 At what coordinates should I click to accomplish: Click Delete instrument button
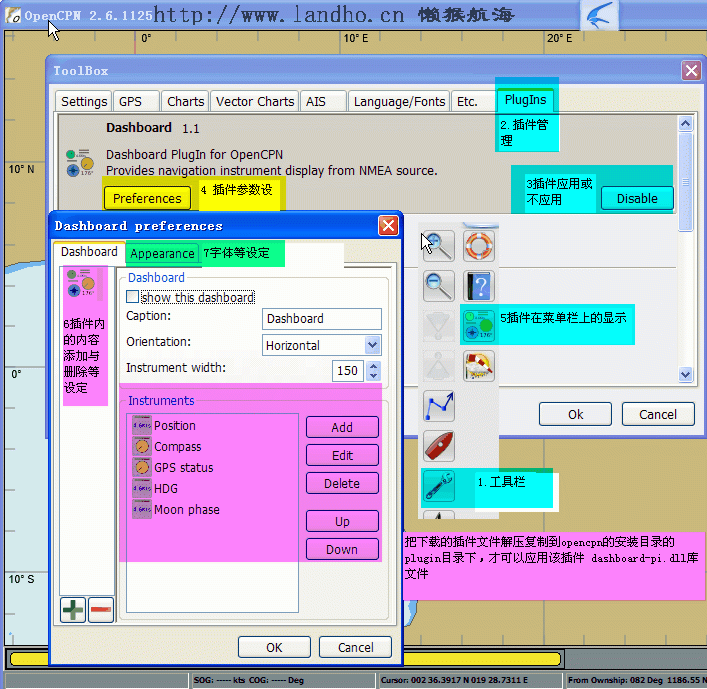point(342,483)
